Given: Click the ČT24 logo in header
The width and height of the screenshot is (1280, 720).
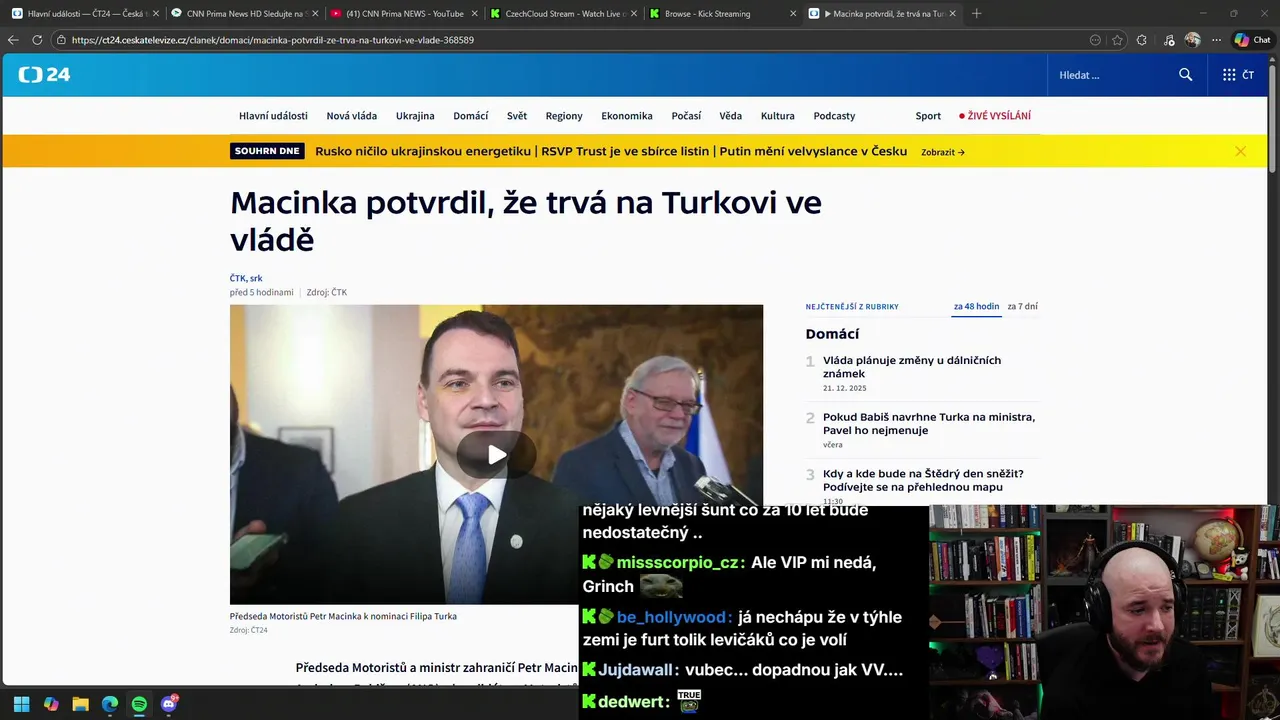Looking at the screenshot, I should coord(44,75).
